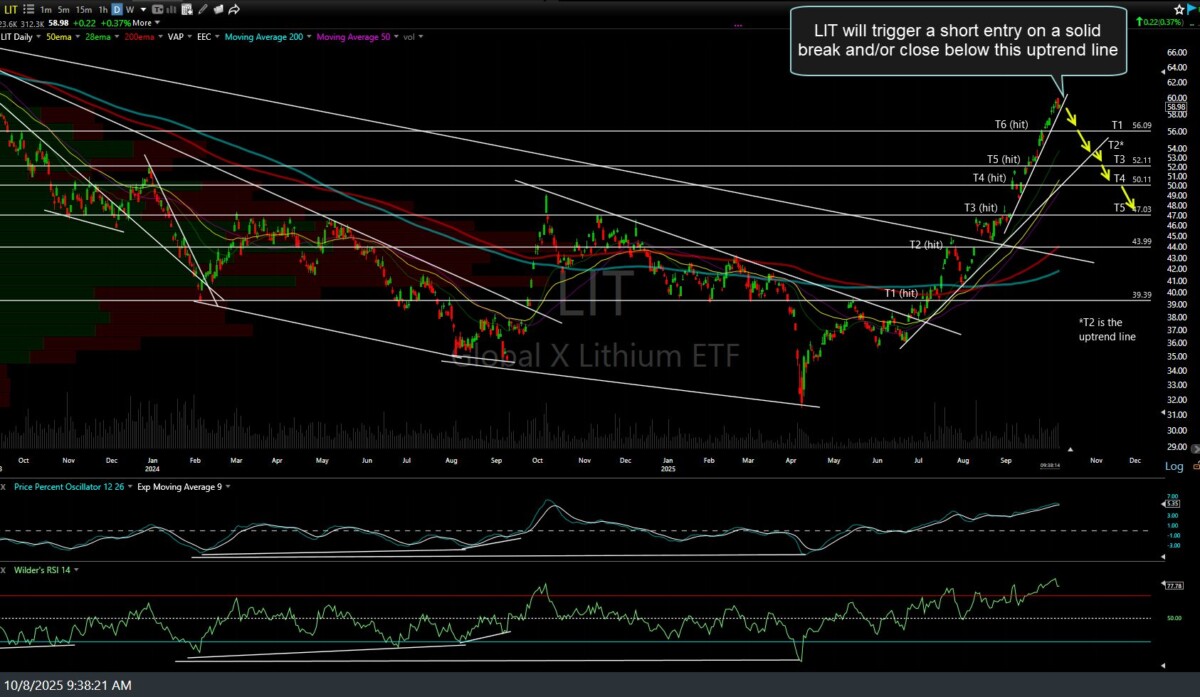Switch to the 1h timeframe

101,9
